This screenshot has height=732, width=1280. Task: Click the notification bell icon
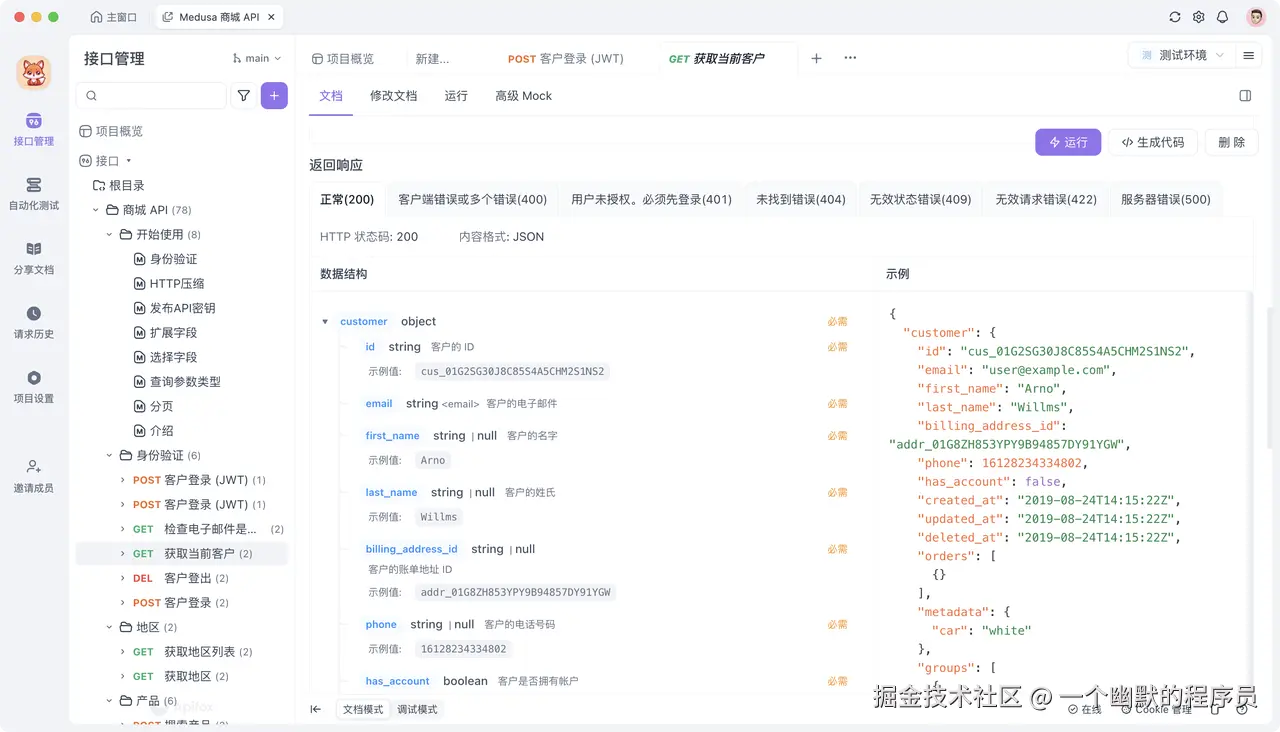(1221, 17)
